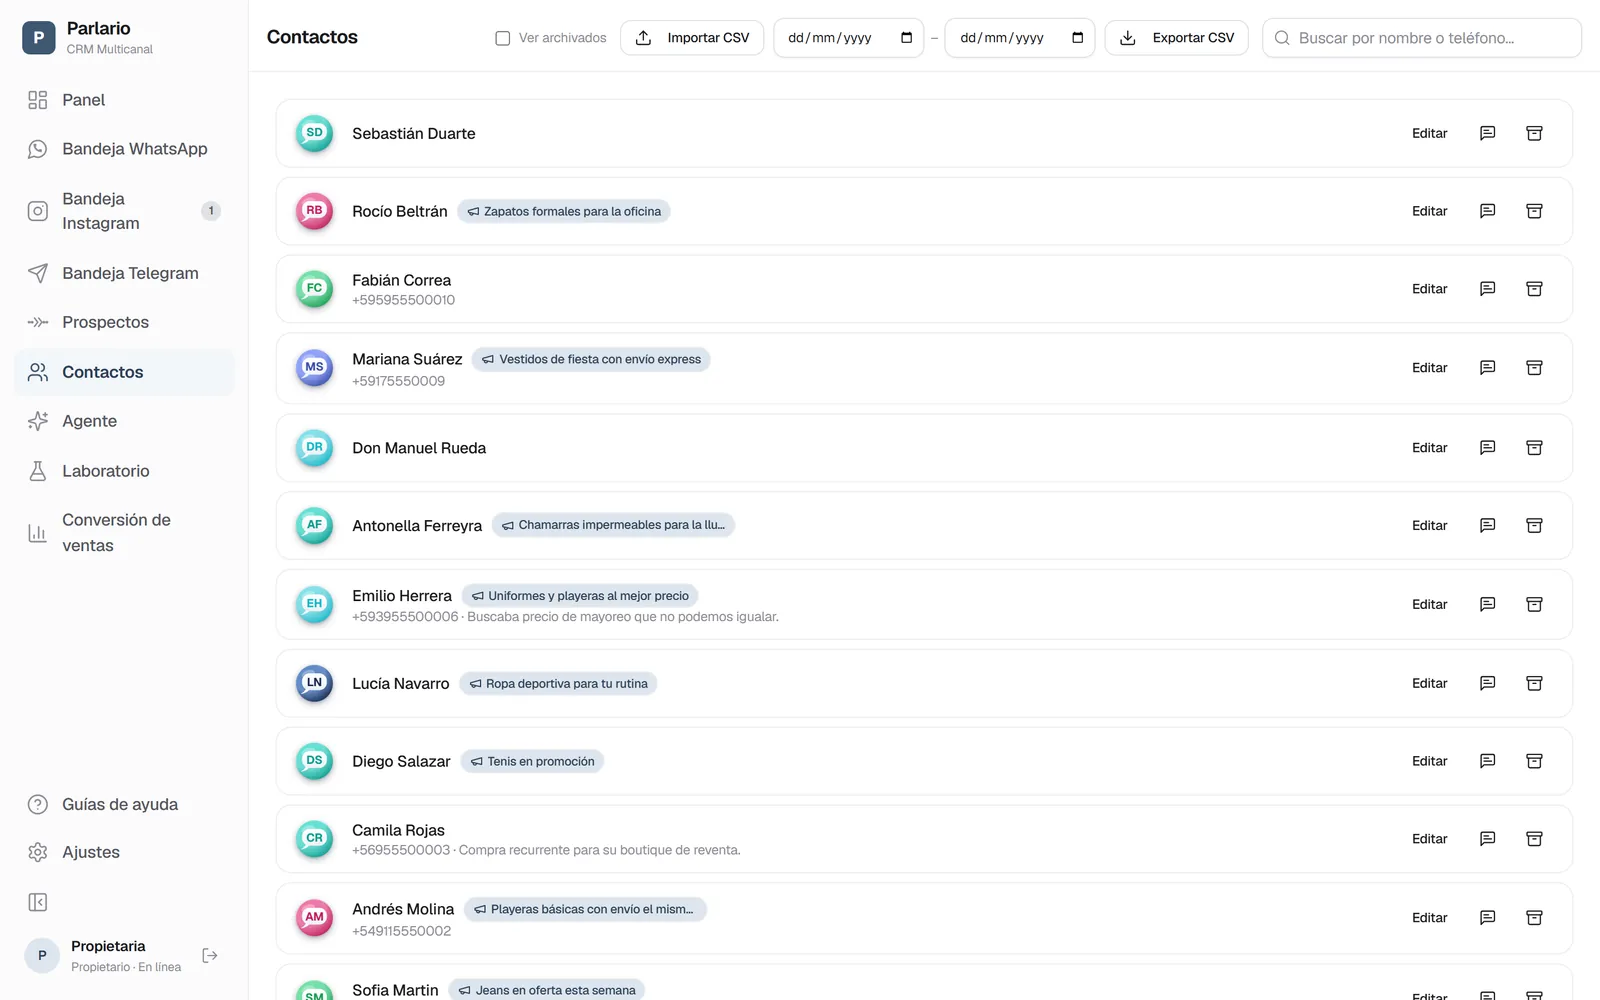Open Bandeja Instagram inbox
The image size is (1600, 1000).
124,211
